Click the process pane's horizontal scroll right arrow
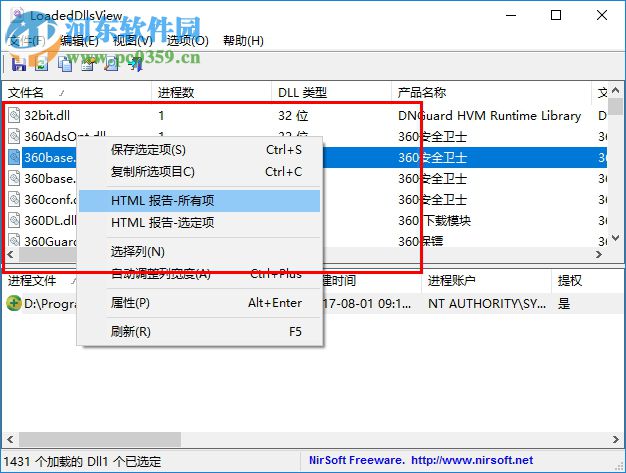Viewport: 626px width, 473px height. [x=616, y=439]
